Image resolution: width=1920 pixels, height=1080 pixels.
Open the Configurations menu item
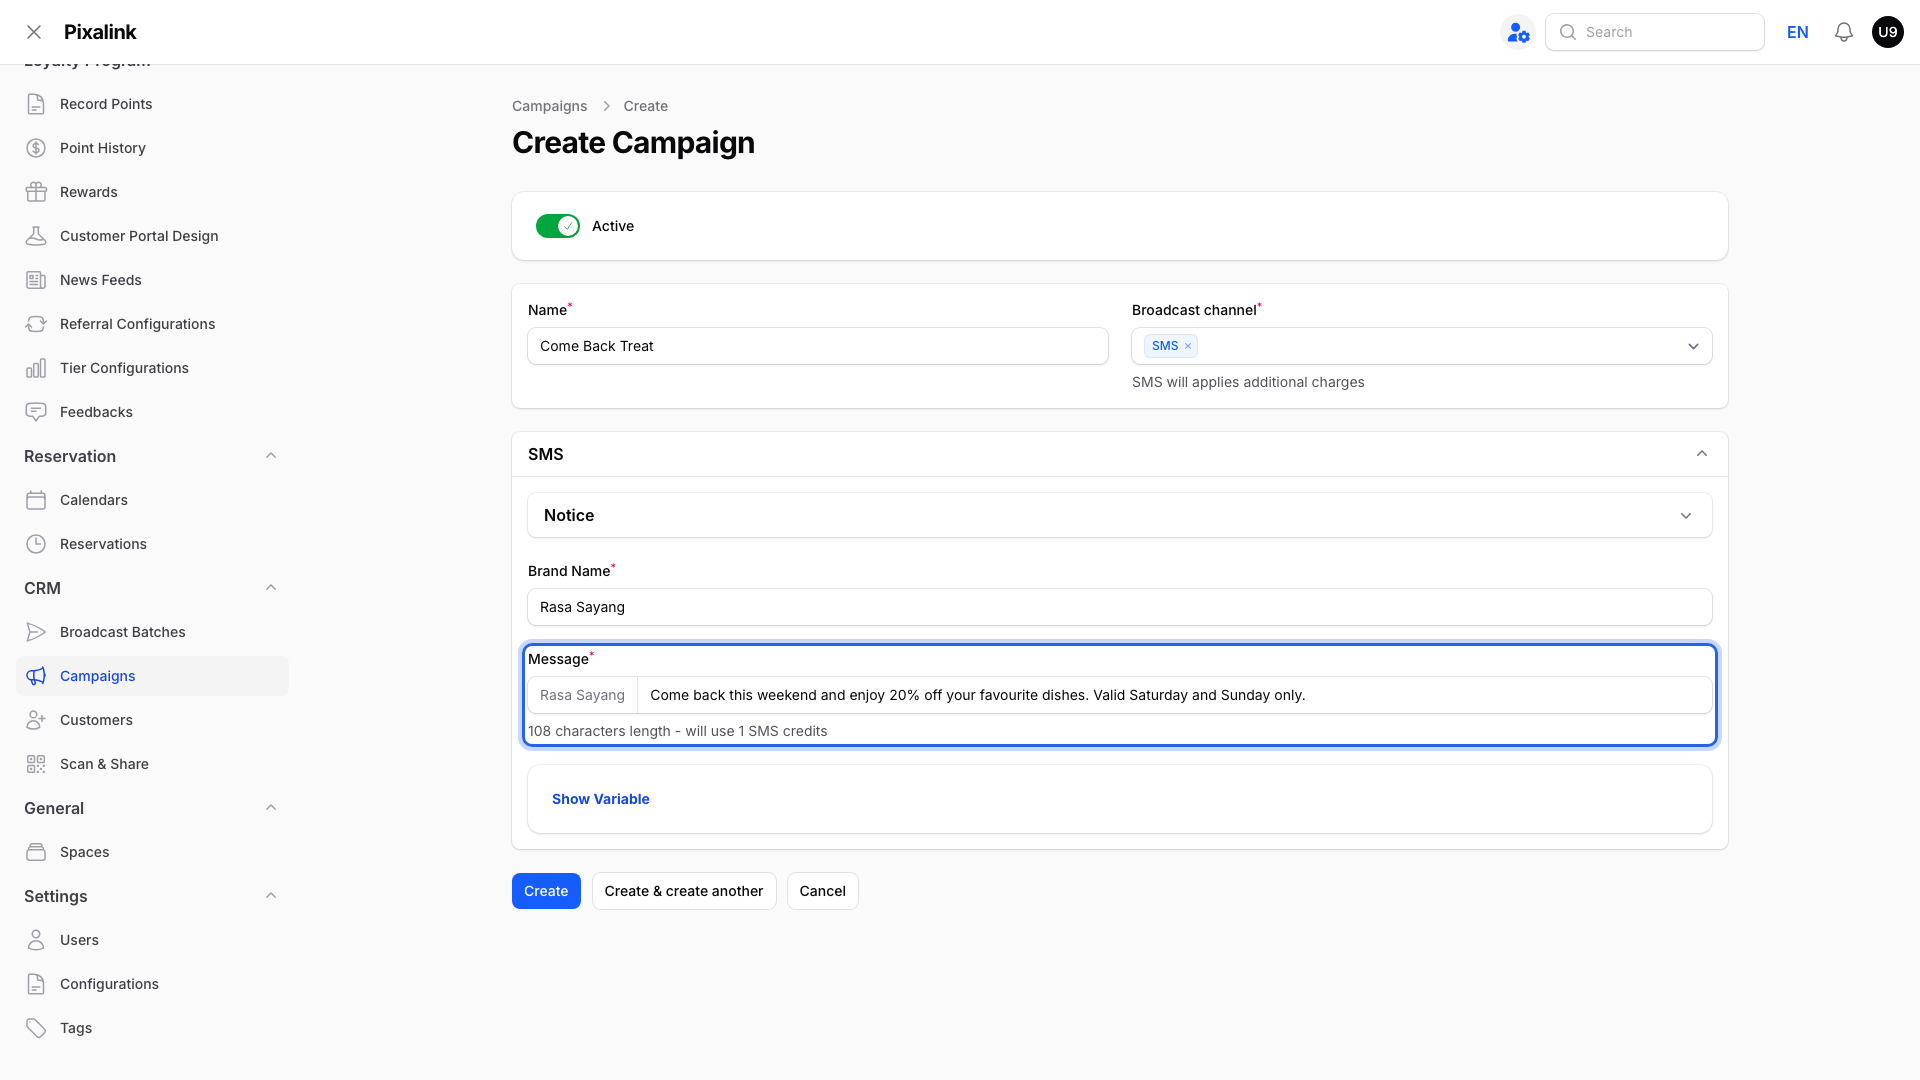click(x=152, y=984)
